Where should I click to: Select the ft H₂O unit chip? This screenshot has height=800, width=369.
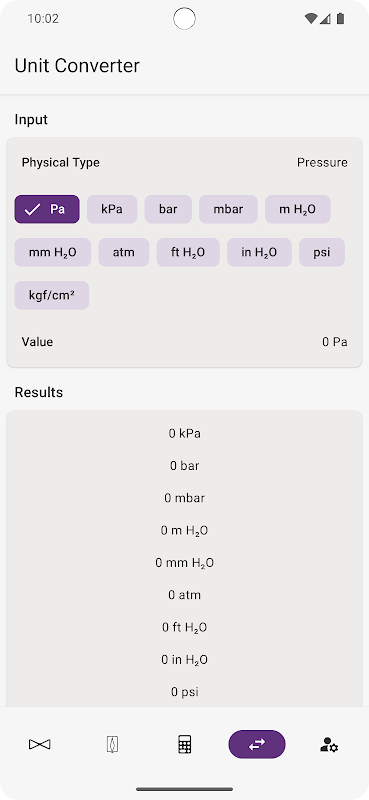(x=188, y=252)
